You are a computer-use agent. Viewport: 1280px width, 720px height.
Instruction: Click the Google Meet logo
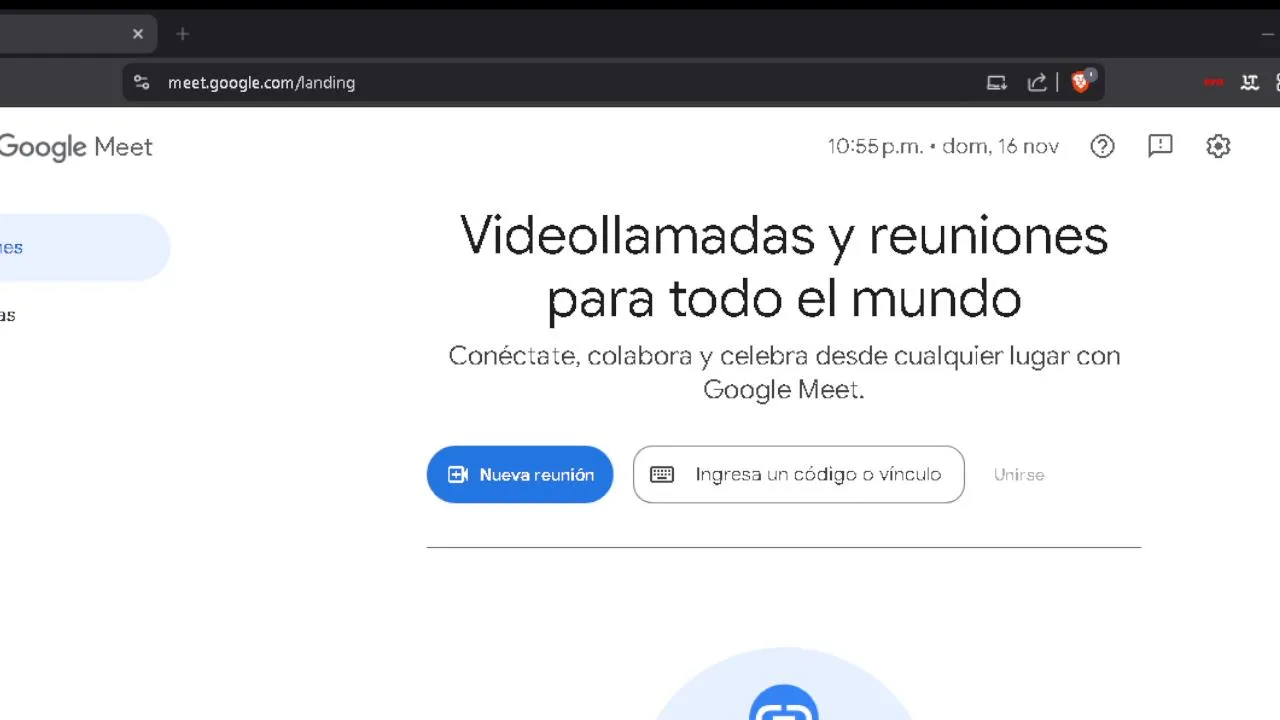click(x=76, y=147)
